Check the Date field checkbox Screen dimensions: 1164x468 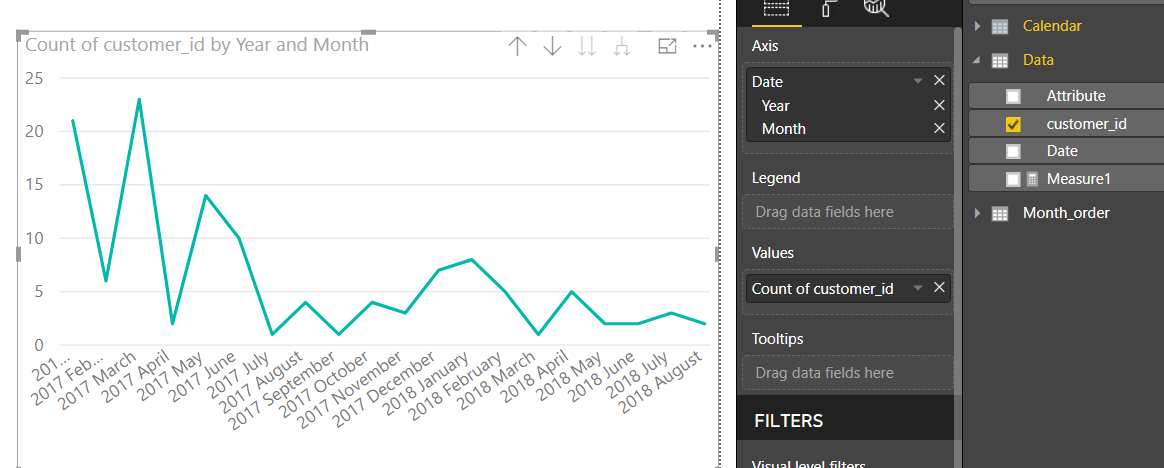coord(1013,152)
